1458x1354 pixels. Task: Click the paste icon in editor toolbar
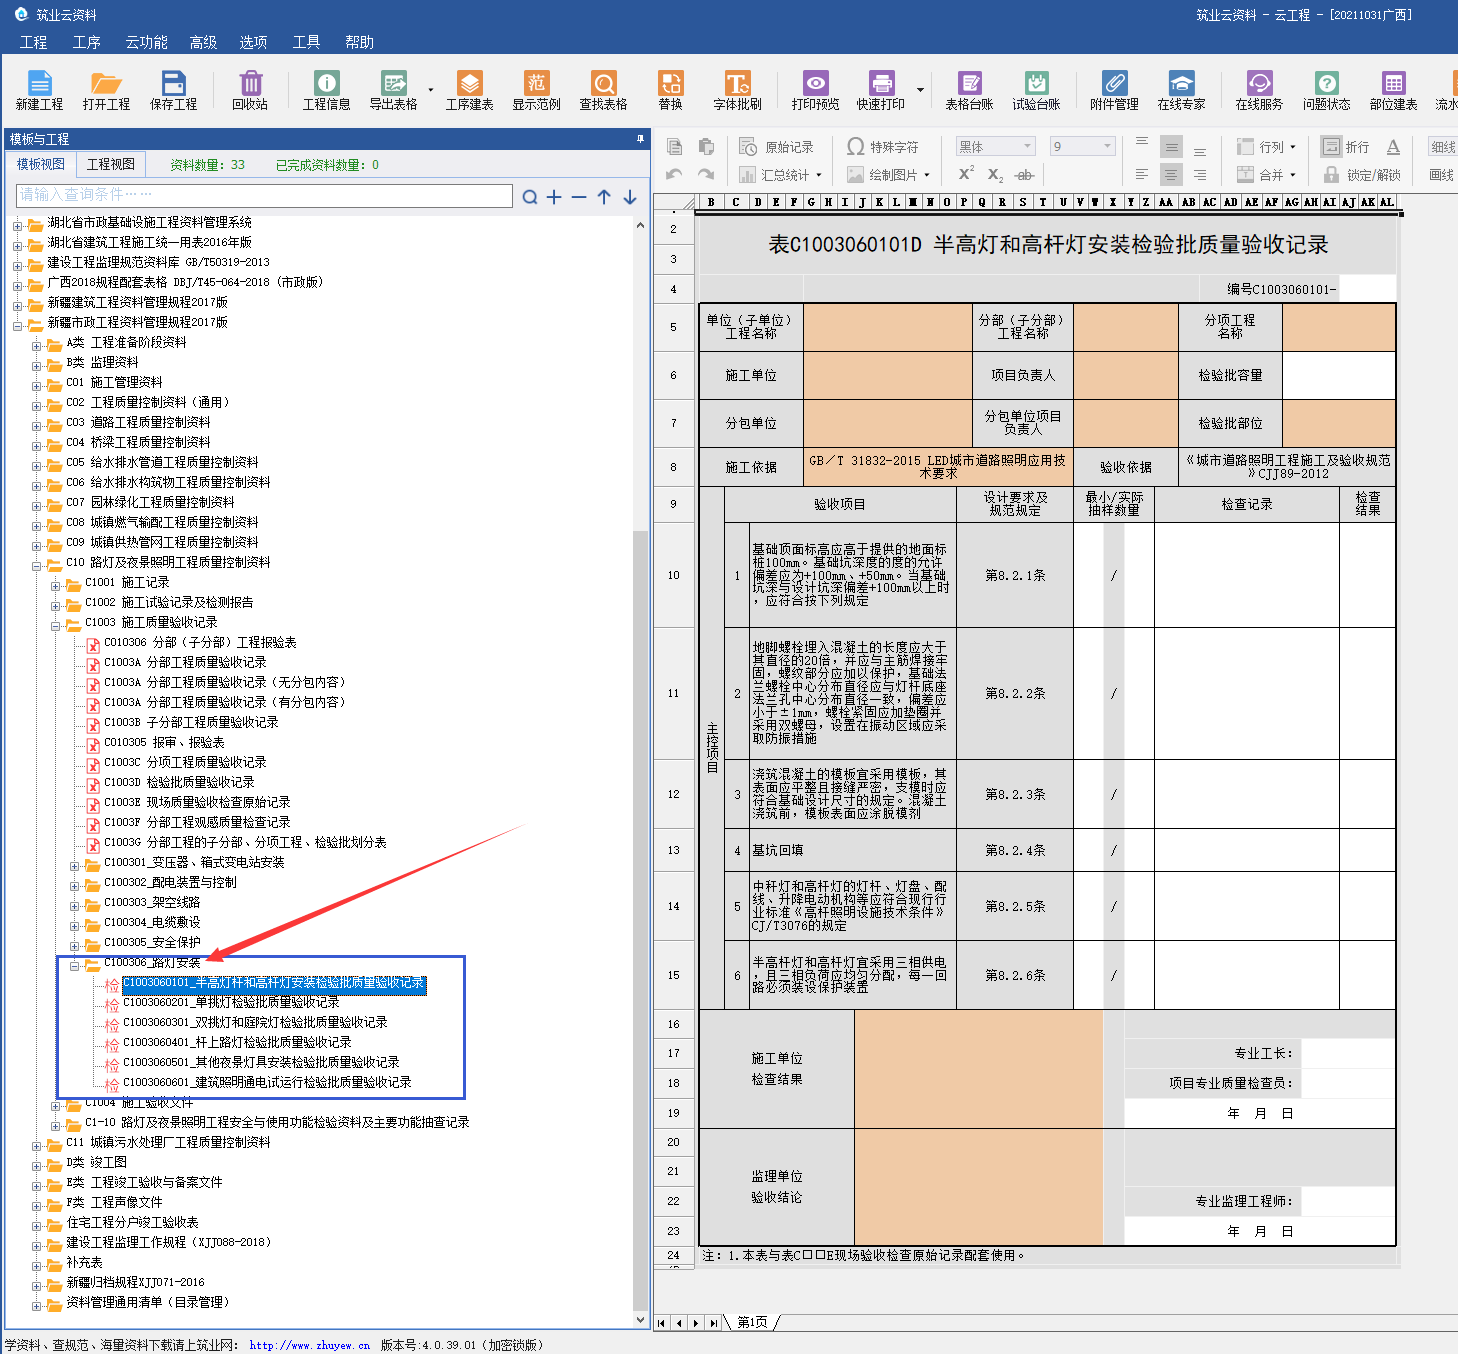(706, 147)
